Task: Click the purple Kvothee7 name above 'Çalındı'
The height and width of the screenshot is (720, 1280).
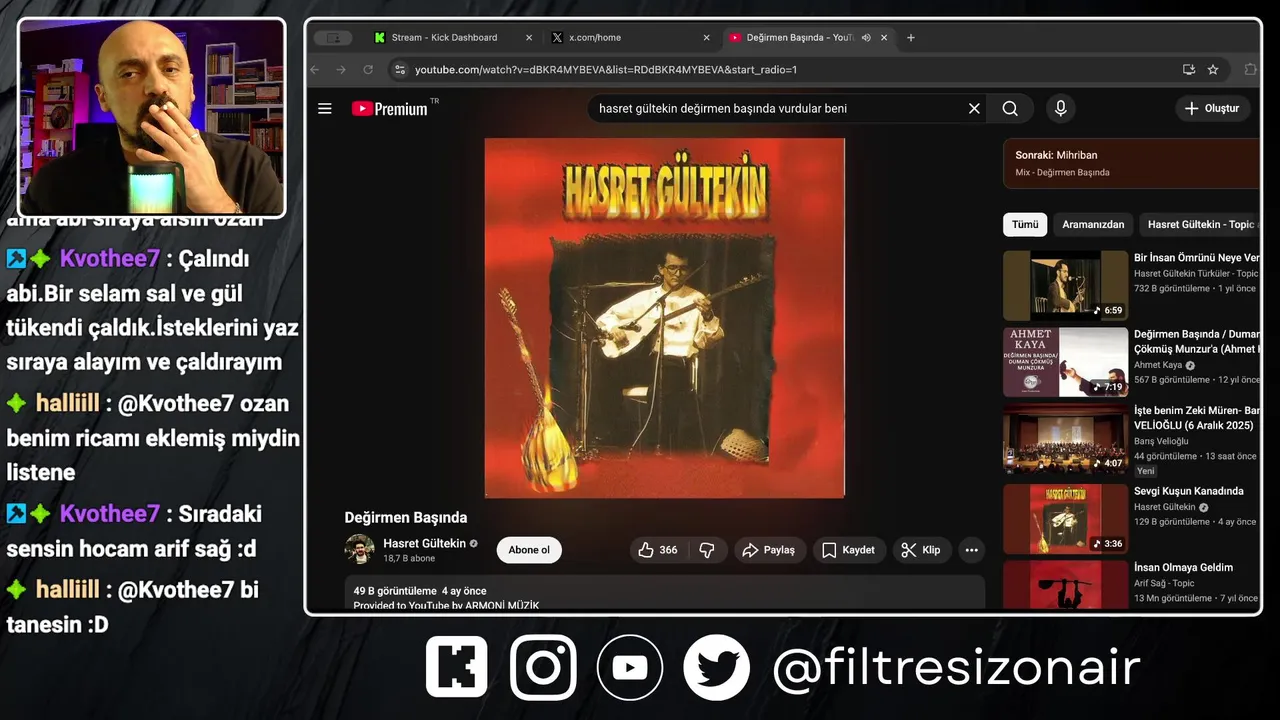Action: tap(109, 258)
